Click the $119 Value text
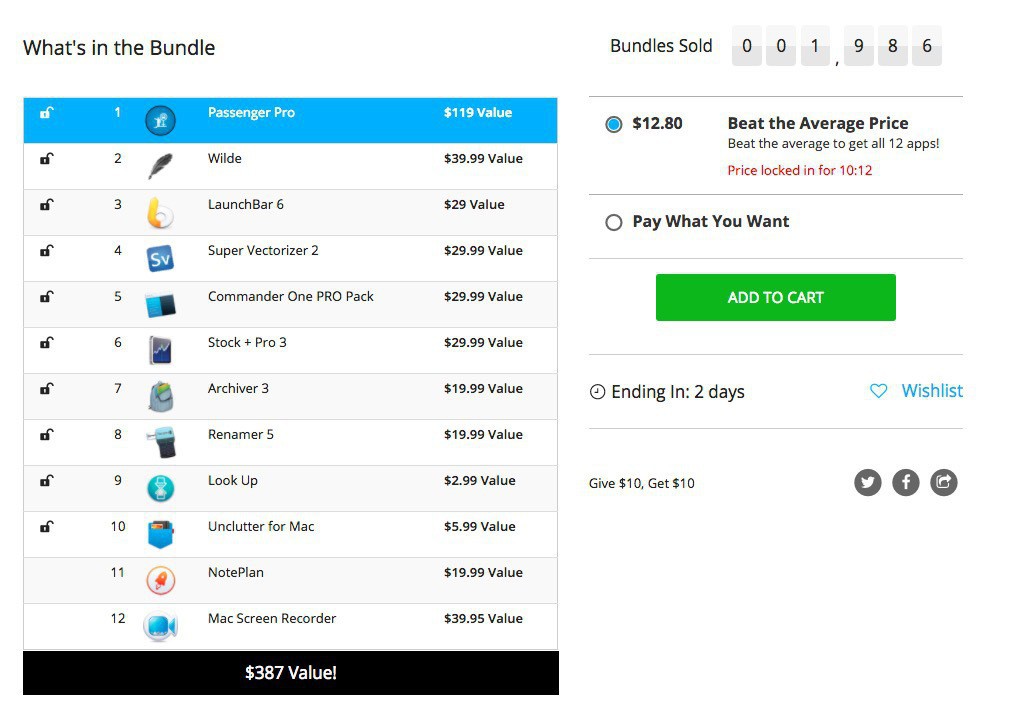1015x709 pixels. (478, 113)
